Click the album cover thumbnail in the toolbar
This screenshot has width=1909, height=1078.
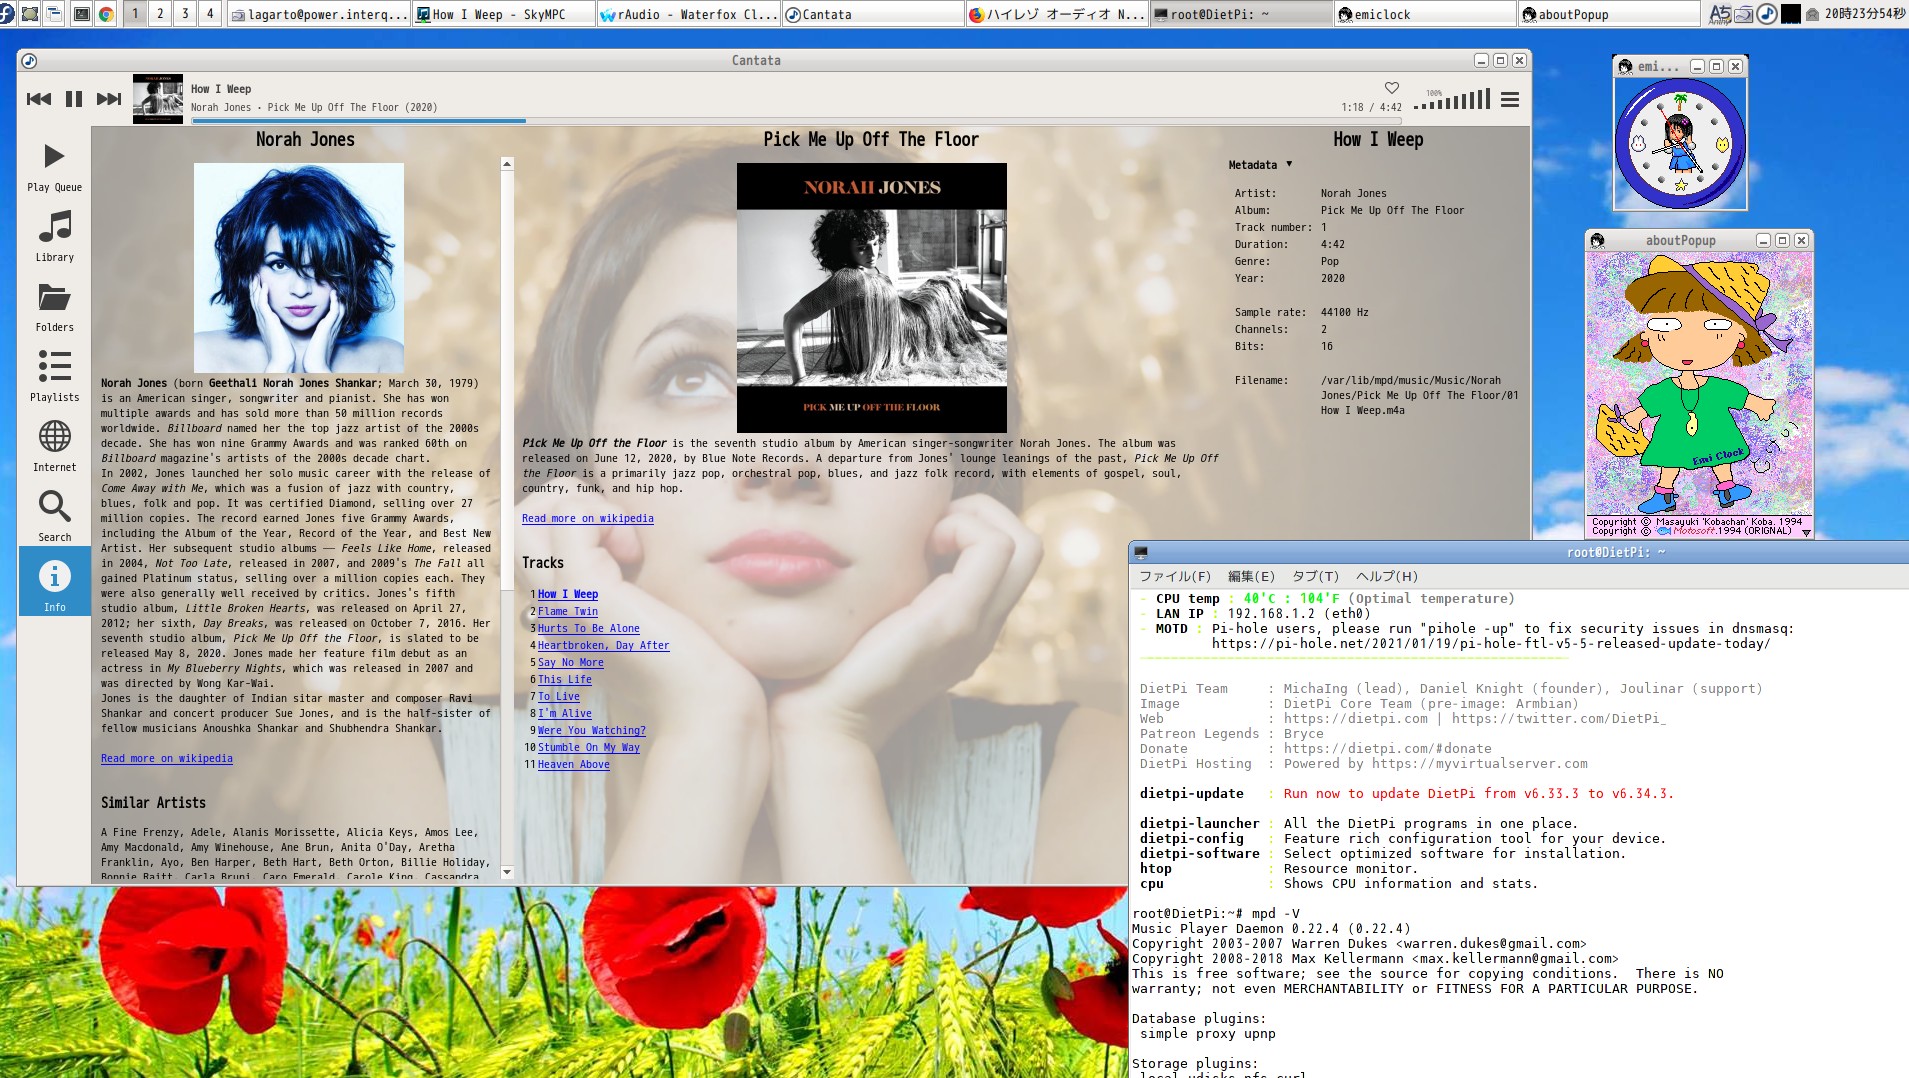tap(157, 98)
